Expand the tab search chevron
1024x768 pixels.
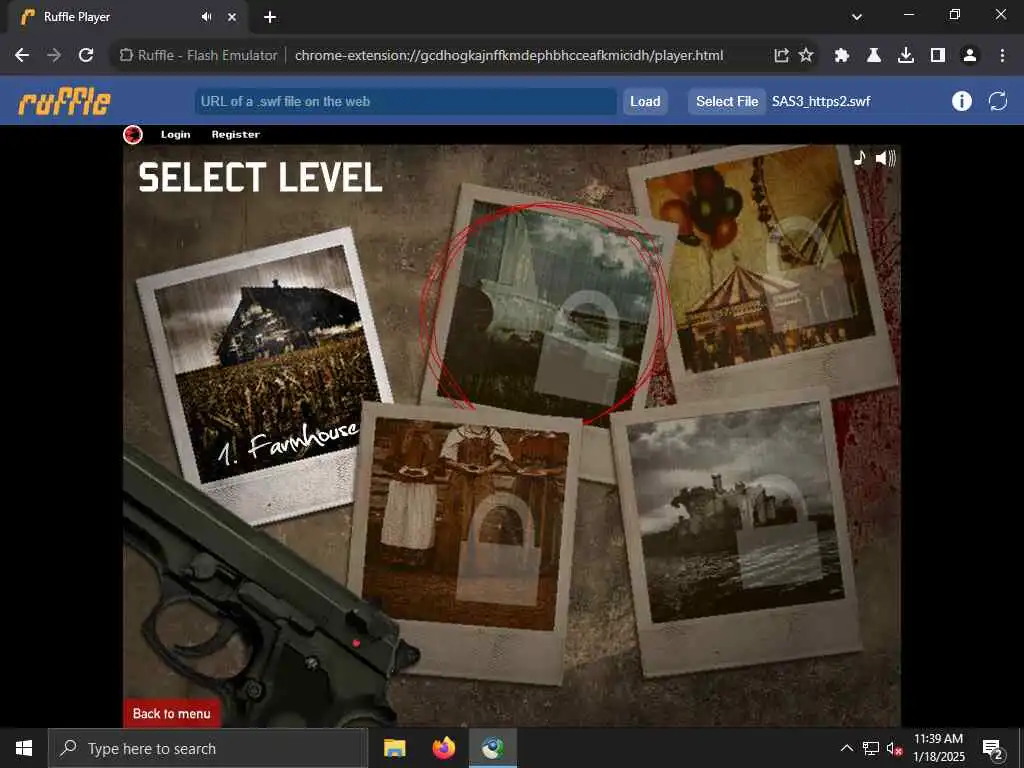pyautogui.click(x=857, y=17)
